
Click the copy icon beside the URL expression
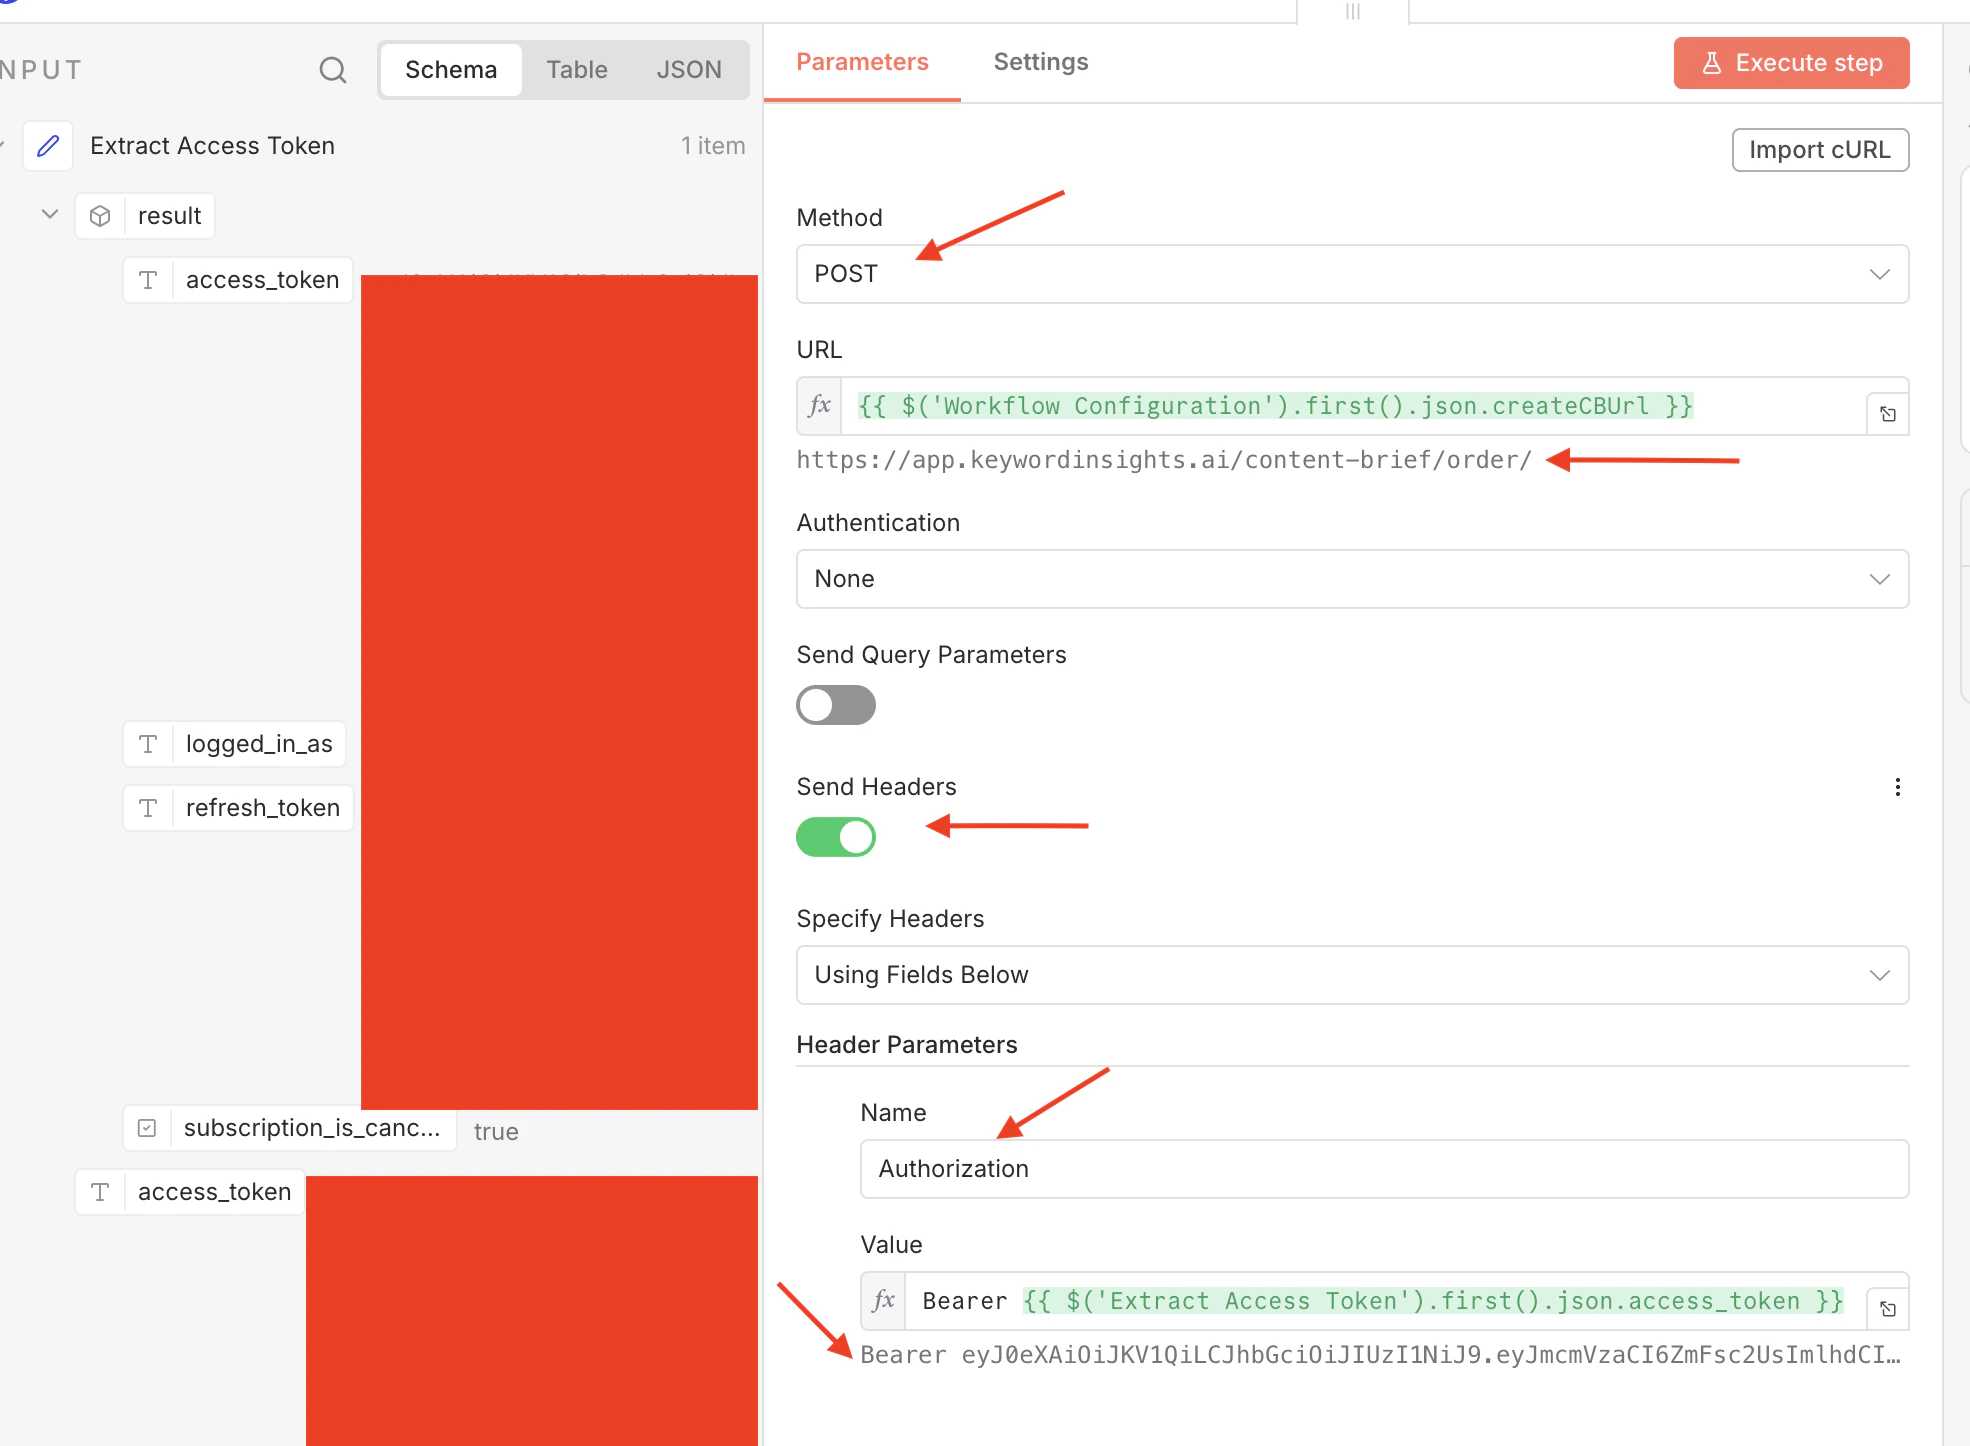tap(1888, 413)
